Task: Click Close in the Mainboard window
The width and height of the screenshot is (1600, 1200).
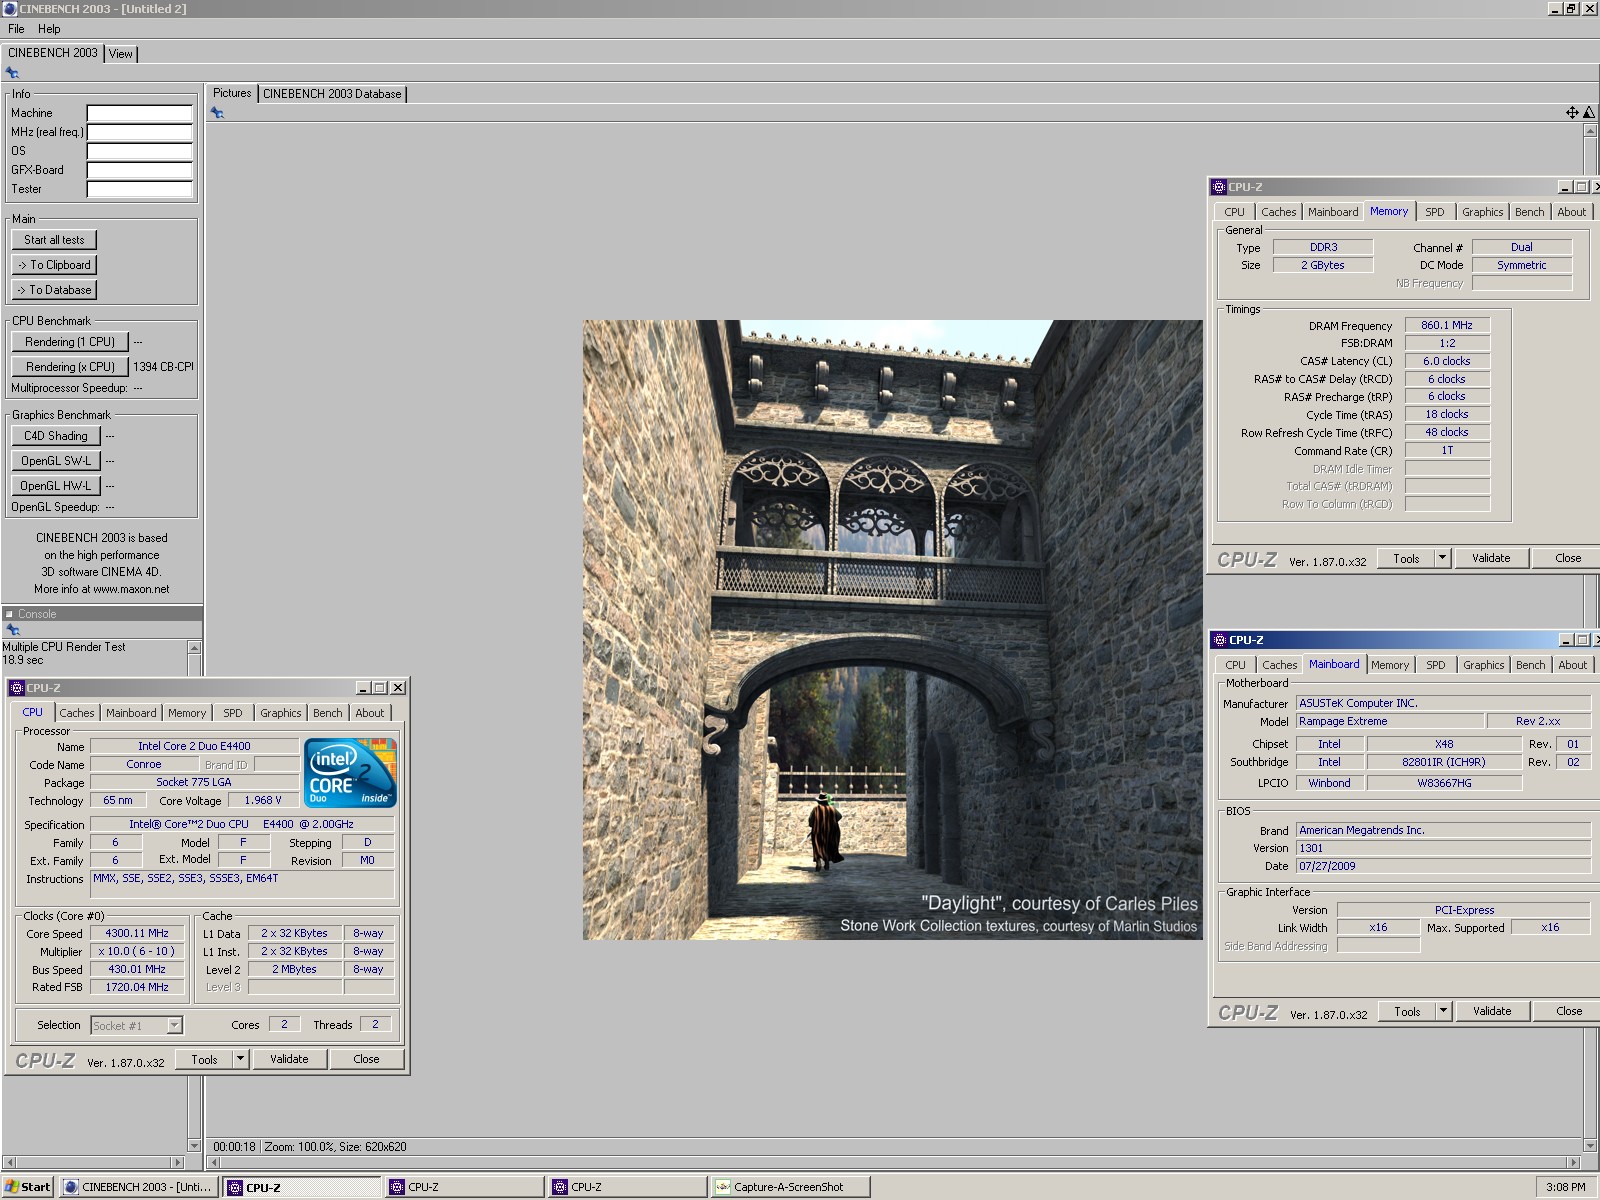Action: pyautogui.click(x=1569, y=1011)
